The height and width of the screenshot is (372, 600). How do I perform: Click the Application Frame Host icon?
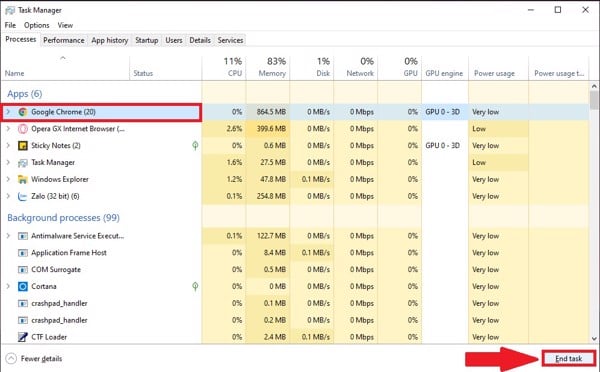click(23, 253)
